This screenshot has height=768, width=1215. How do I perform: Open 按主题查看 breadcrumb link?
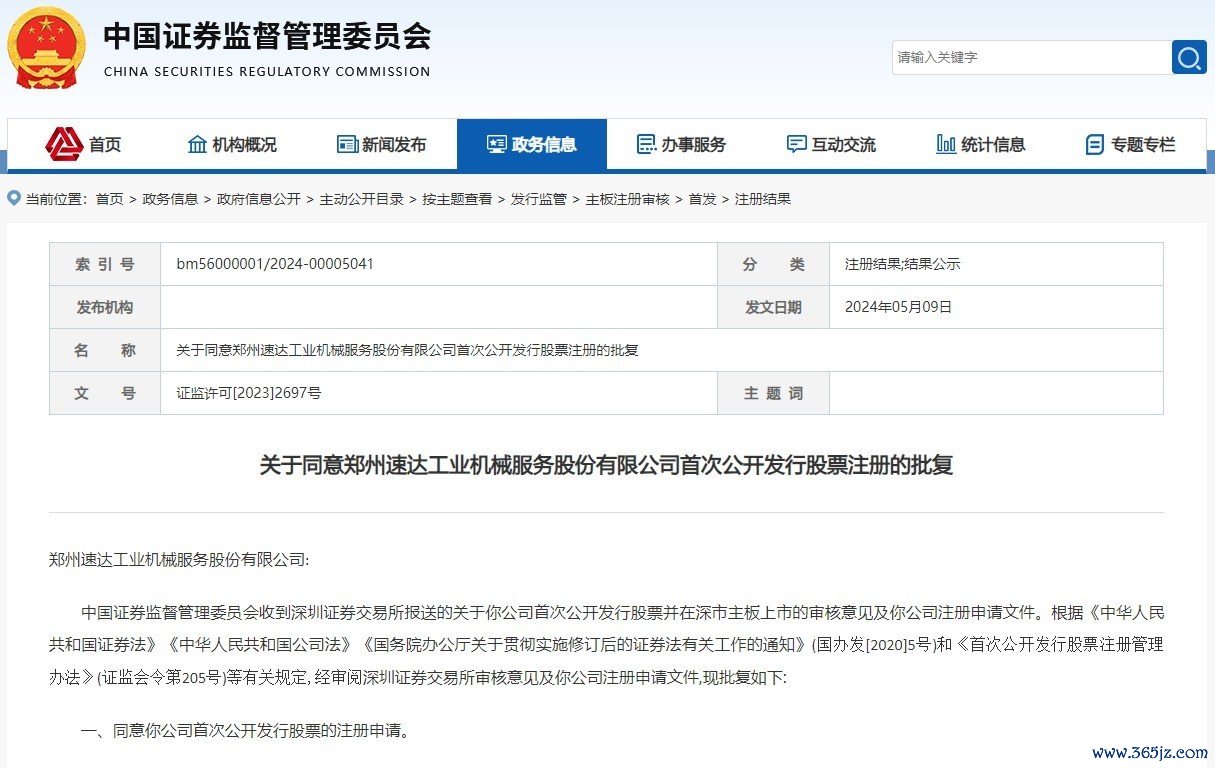[457, 199]
